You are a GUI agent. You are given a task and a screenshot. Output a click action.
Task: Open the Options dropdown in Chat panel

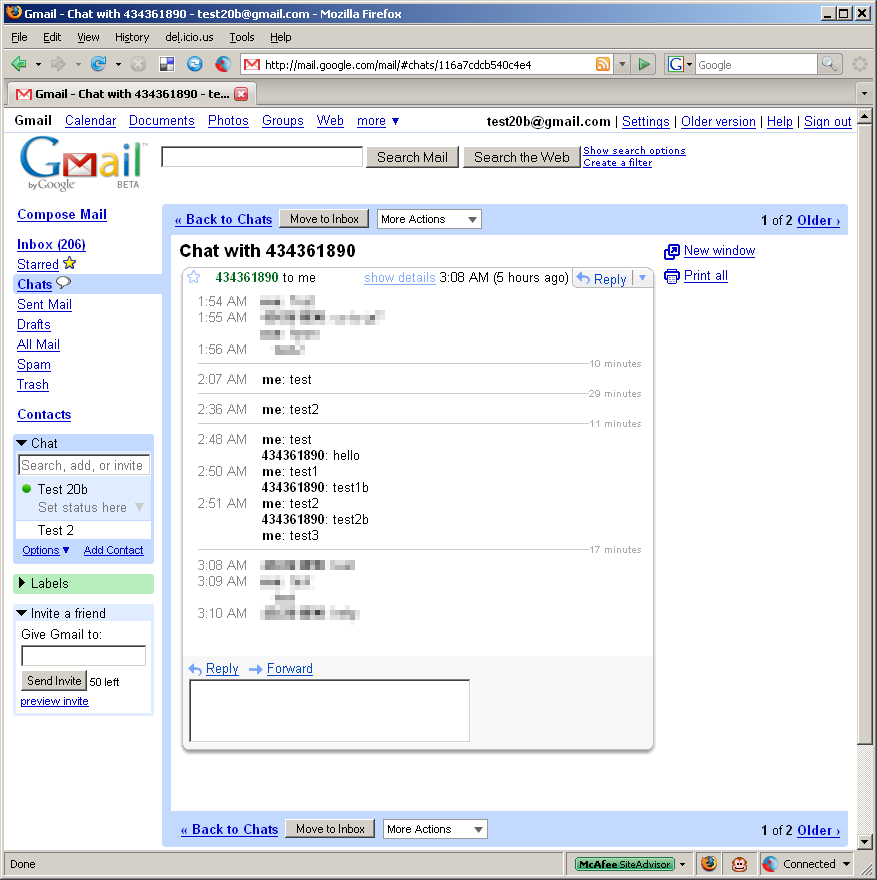tap(45, 551)
